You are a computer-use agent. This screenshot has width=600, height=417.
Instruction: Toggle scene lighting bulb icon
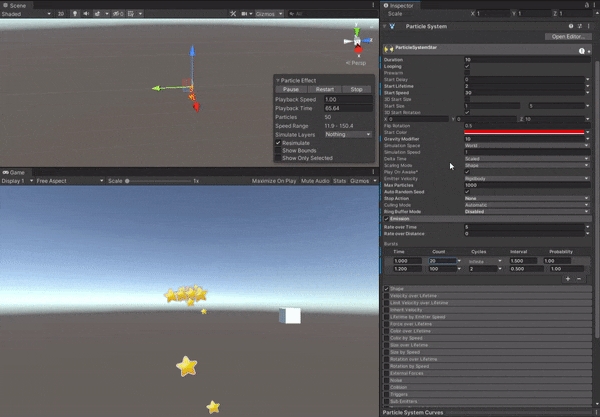pyautogui.click(x=75, y=14)
